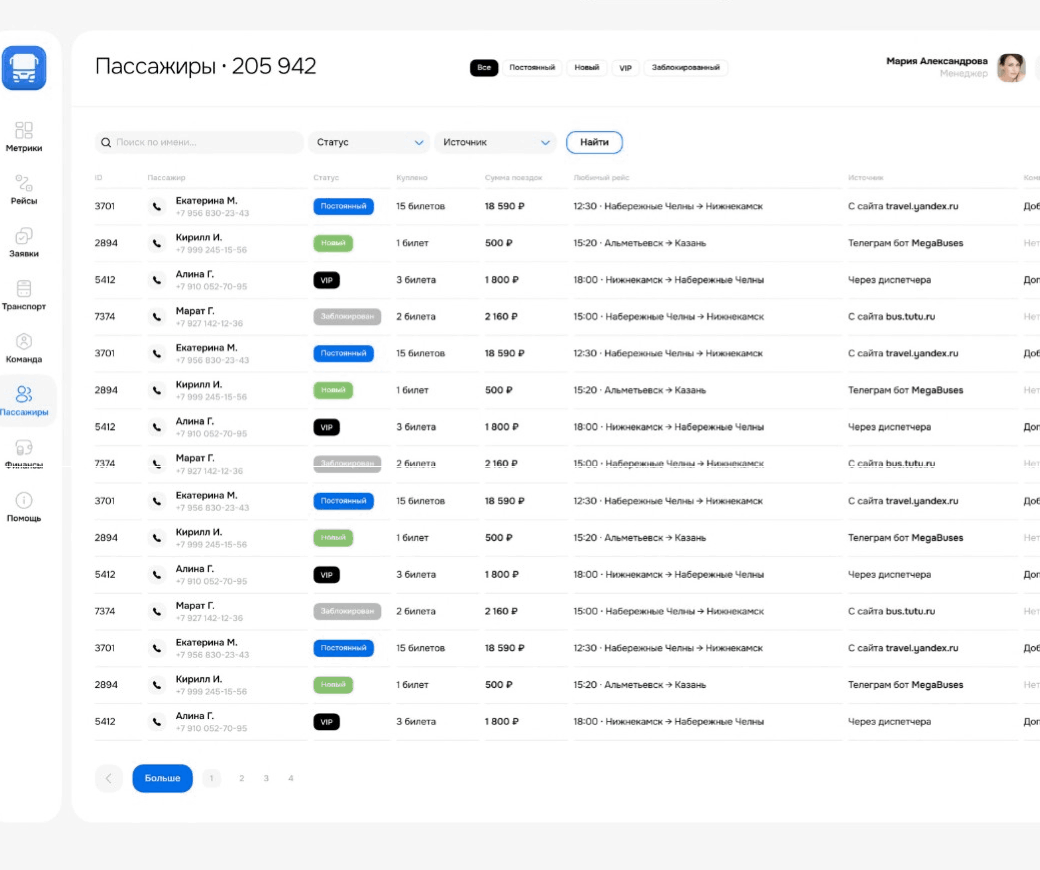Screen dimensions: 1040x870
Task: Filter by Заблокированный tab
Action: click(x=686, y=68)
